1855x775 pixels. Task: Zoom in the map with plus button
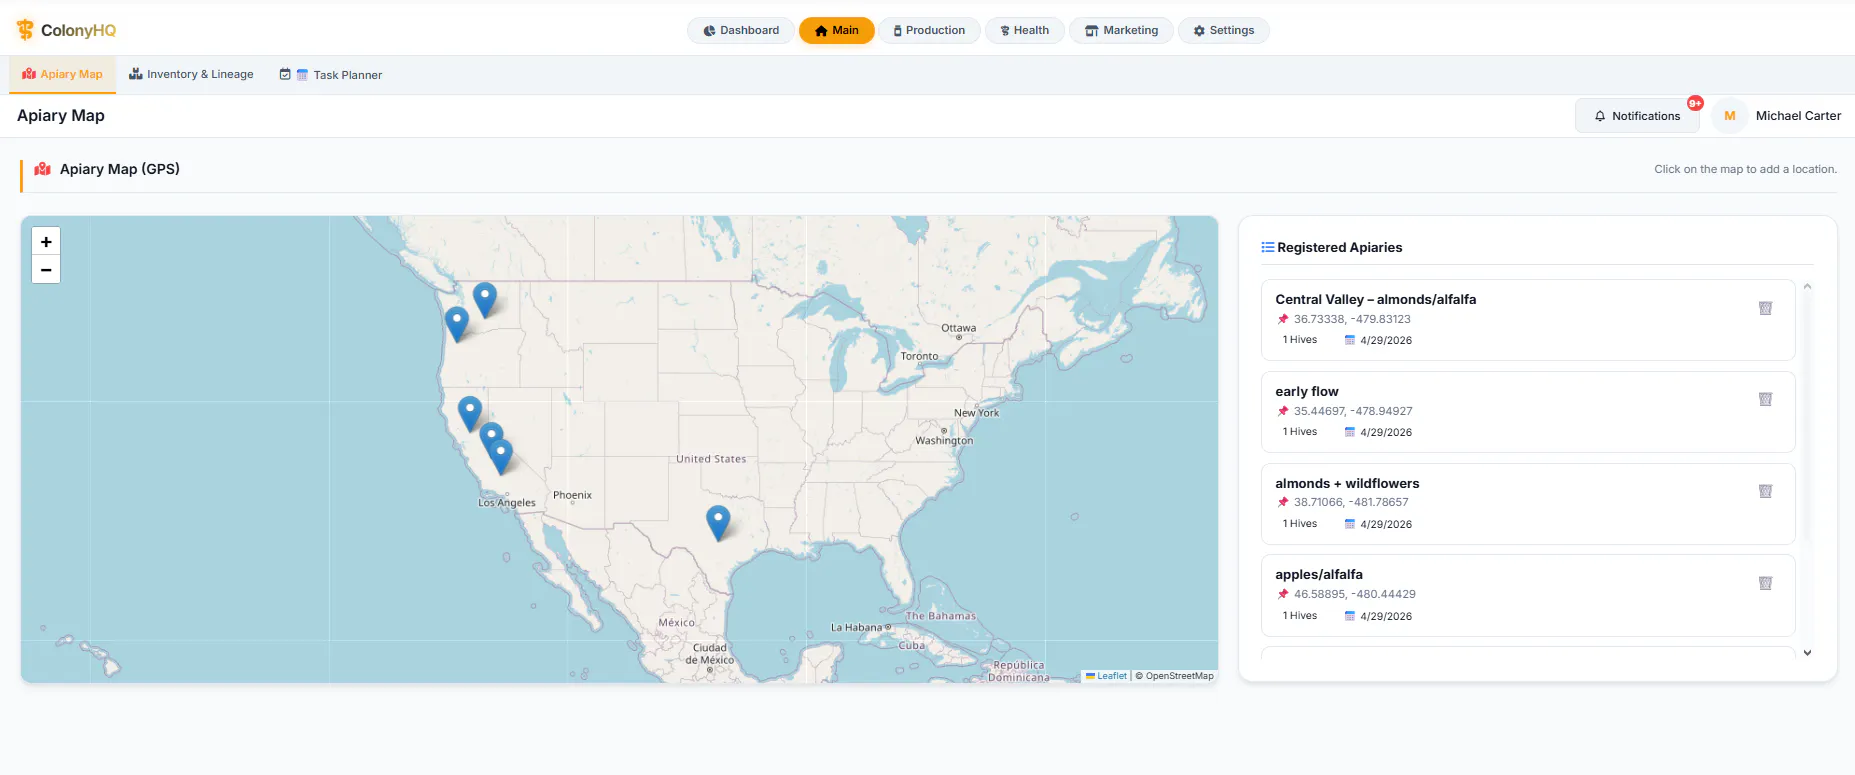46,242
